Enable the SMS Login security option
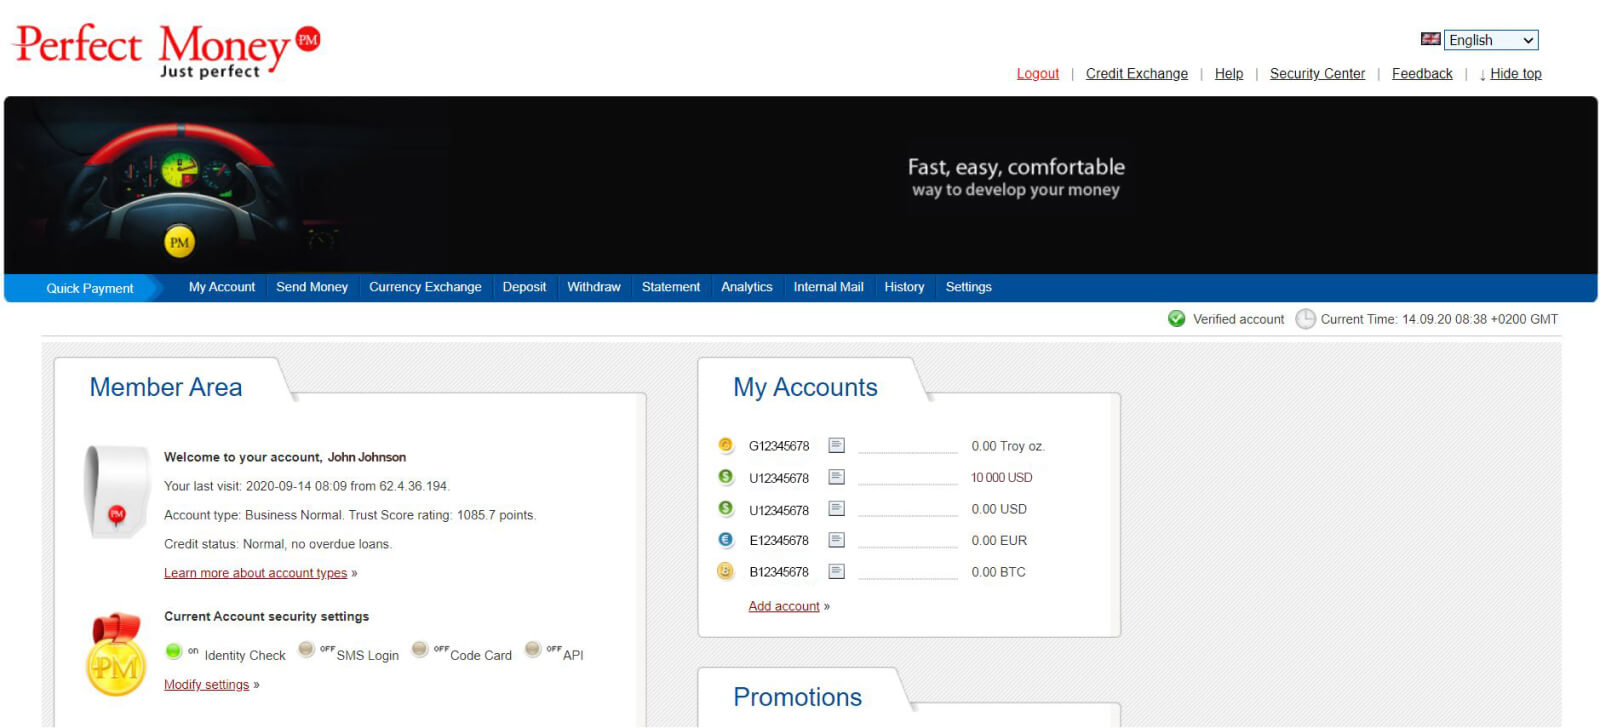The width and height of the screenshot is (1600, 728). pos(307,651)
